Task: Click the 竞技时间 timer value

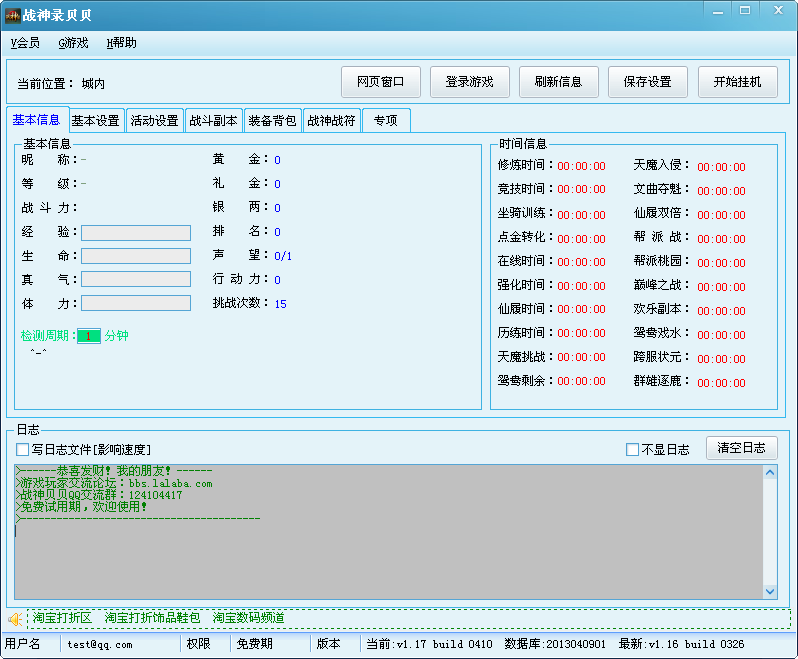Action: (x=581, y=190)
